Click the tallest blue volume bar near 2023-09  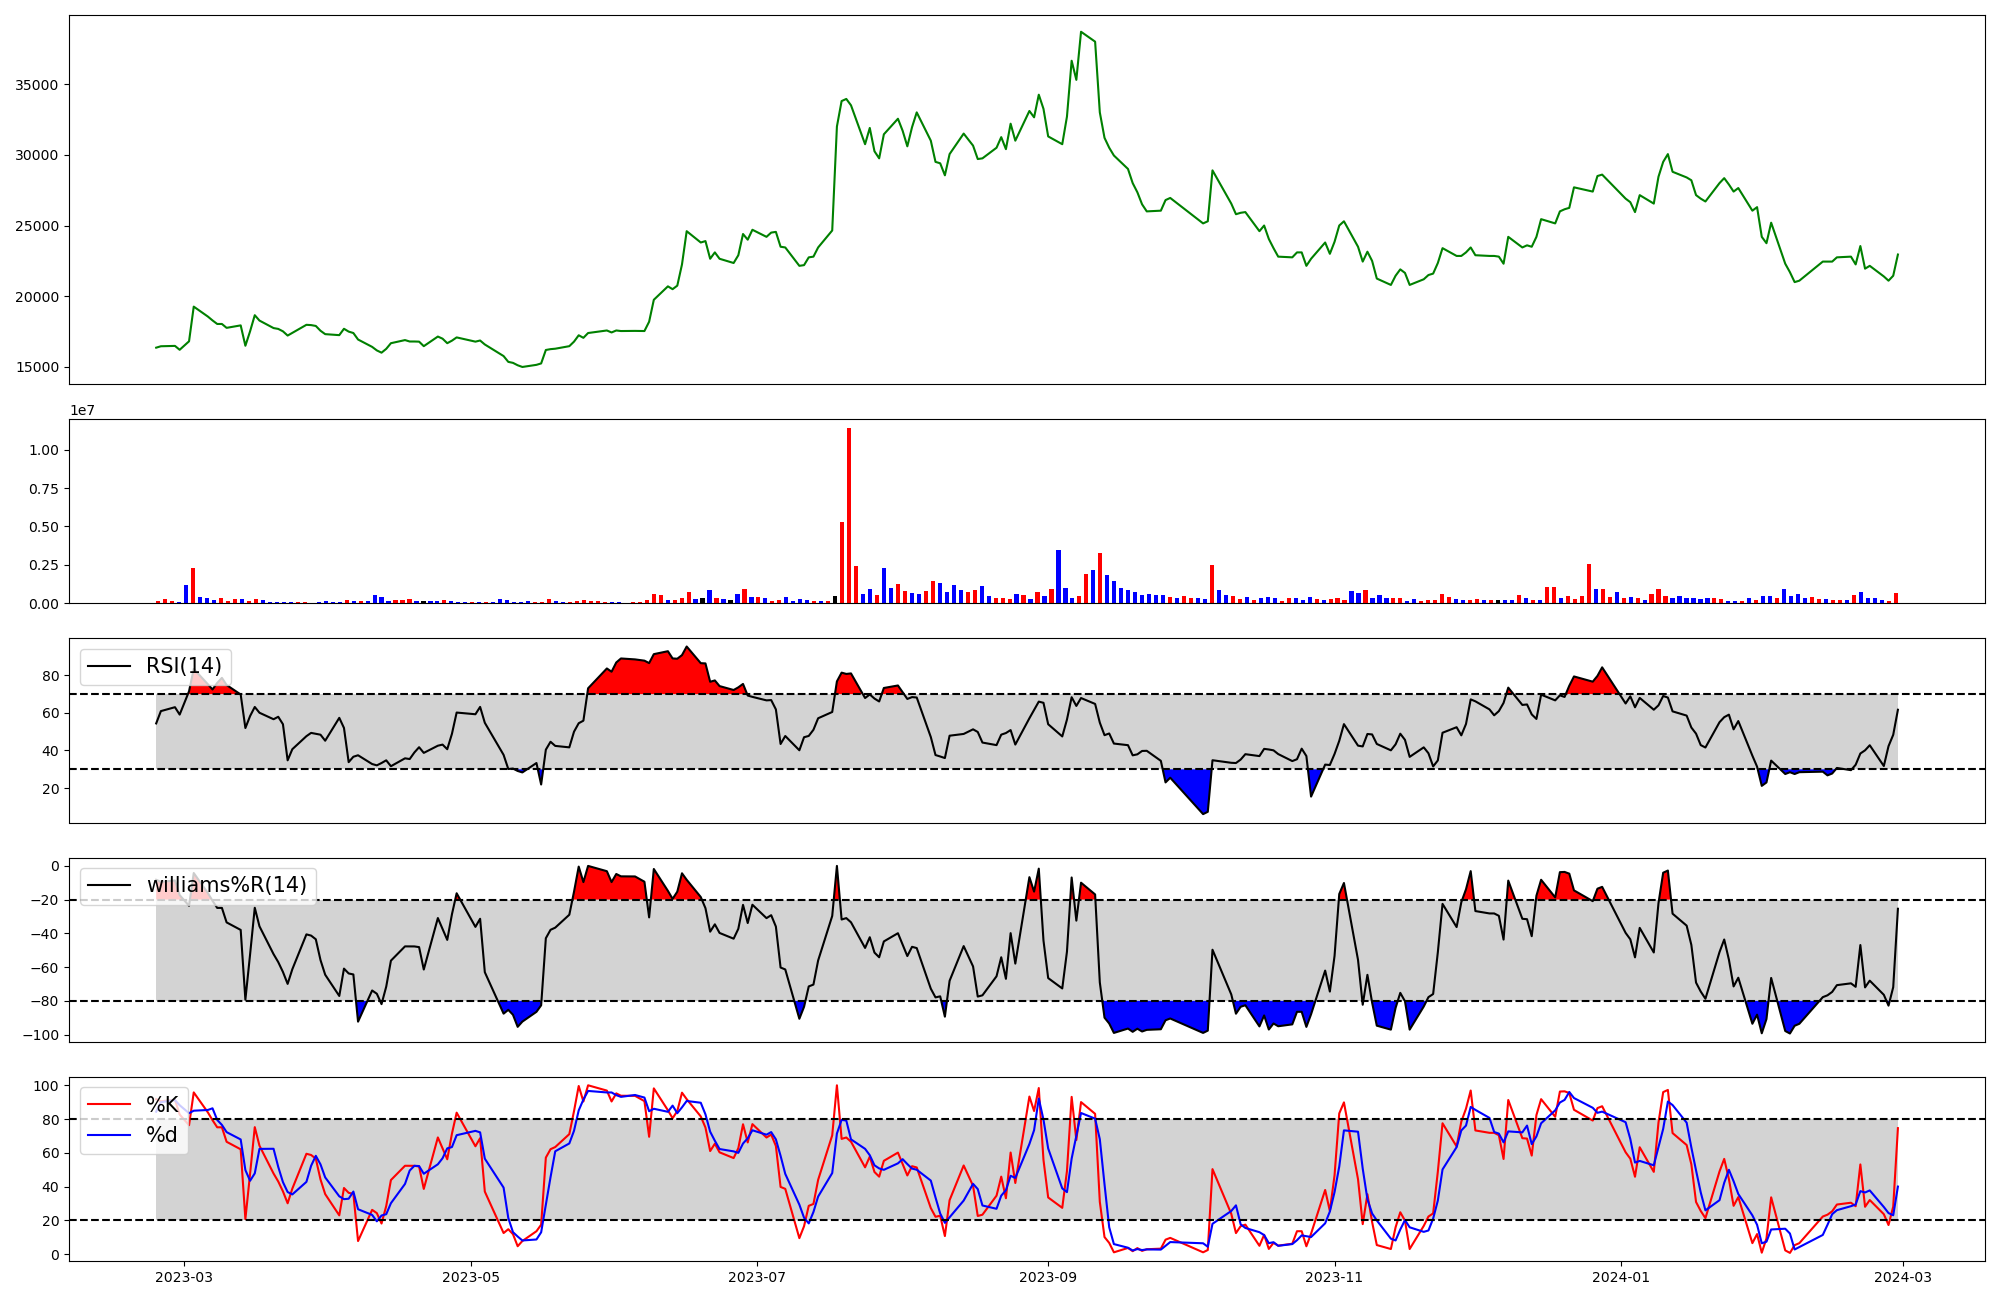pyautogui.click(x=1058, y=576)
